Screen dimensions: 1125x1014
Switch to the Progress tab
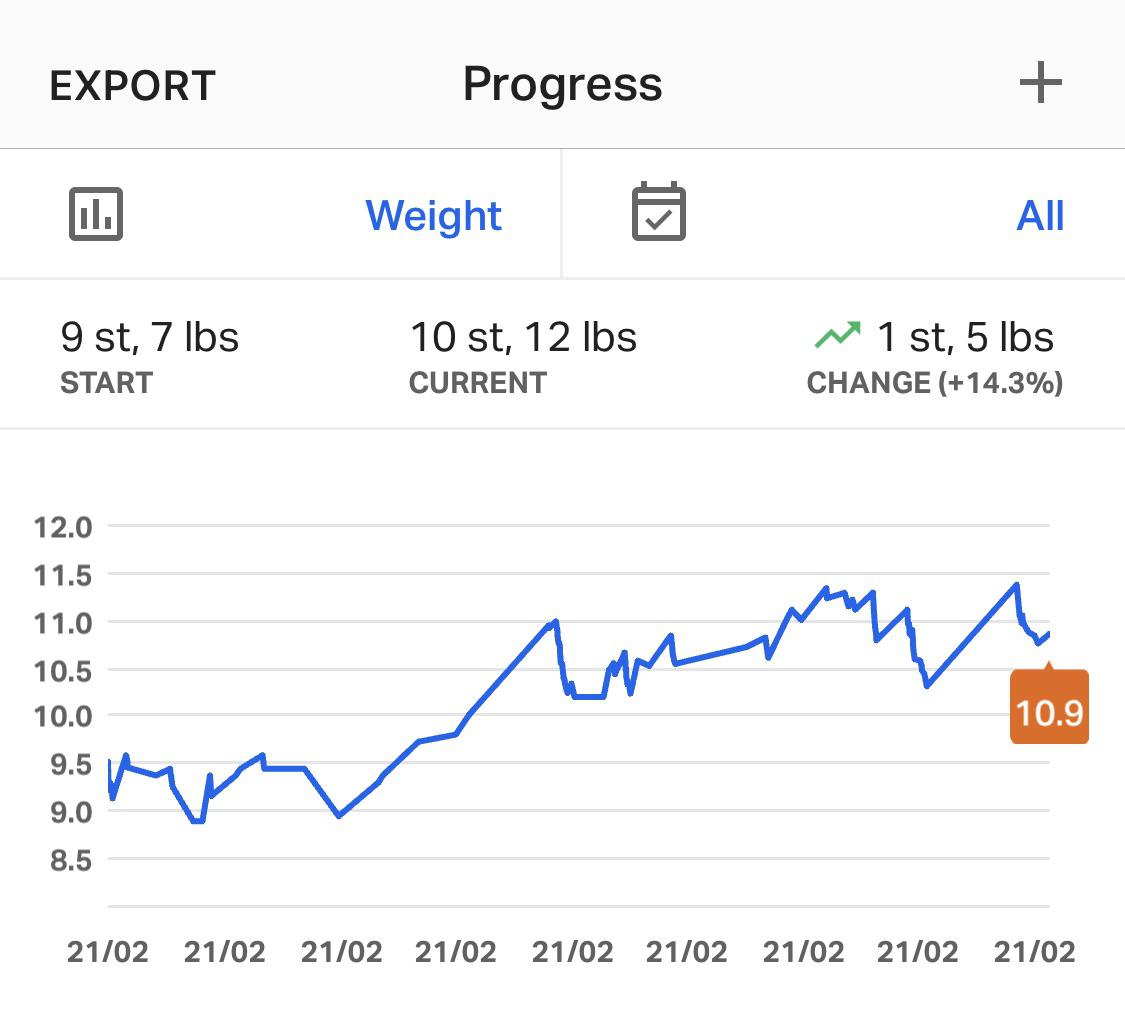click(562, 83)
